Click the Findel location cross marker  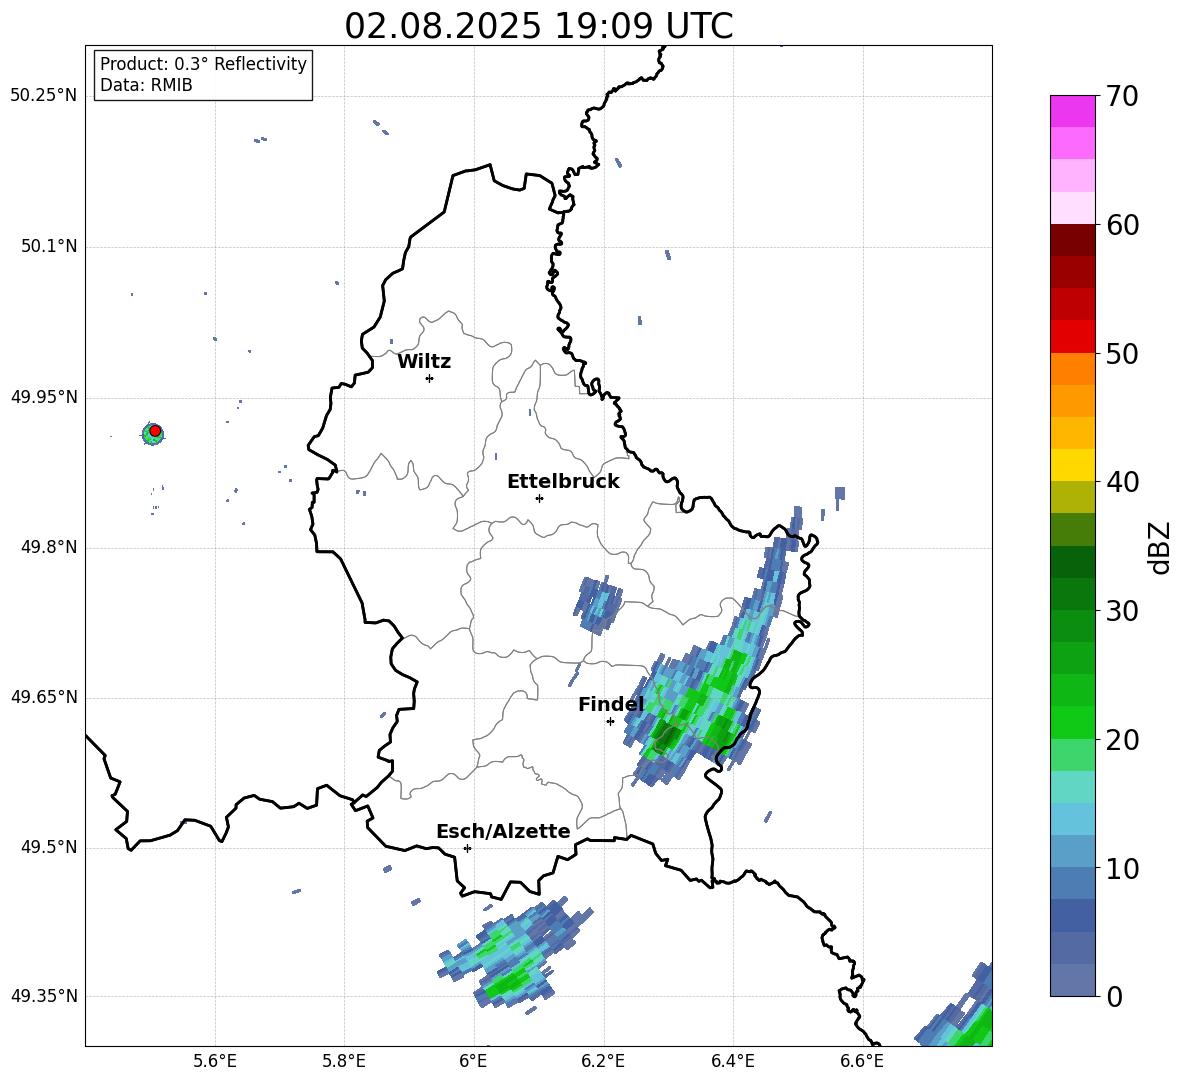610,722
